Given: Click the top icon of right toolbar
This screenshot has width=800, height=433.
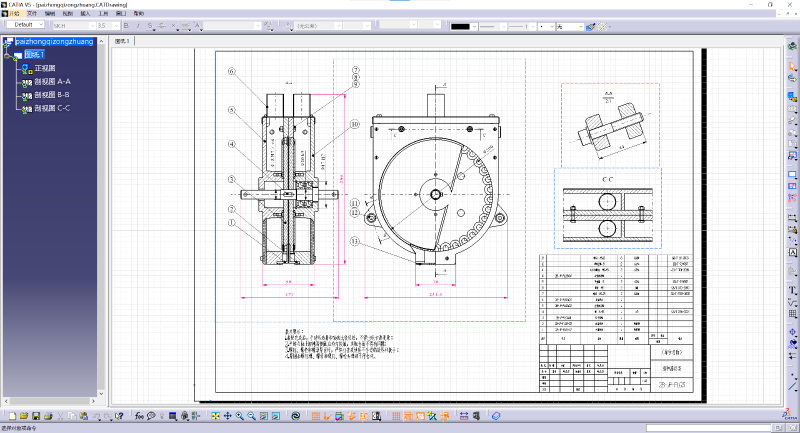Looking at the screenshot, I should [x=792, y=46].
